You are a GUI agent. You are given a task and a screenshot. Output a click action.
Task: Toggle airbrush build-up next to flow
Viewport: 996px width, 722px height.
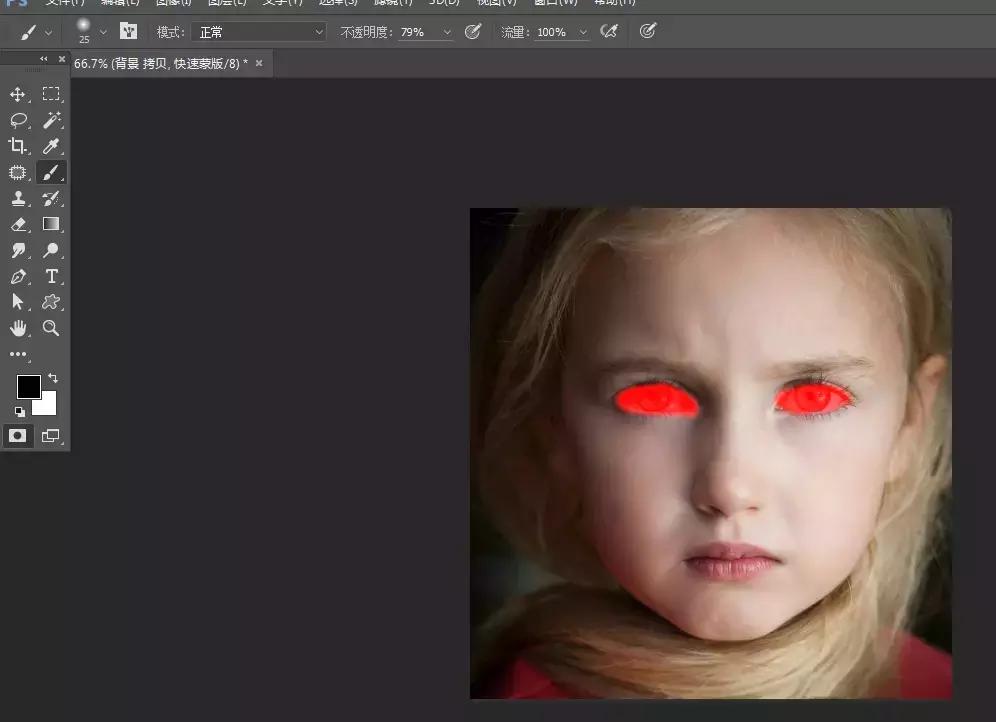tap(608, 32)
